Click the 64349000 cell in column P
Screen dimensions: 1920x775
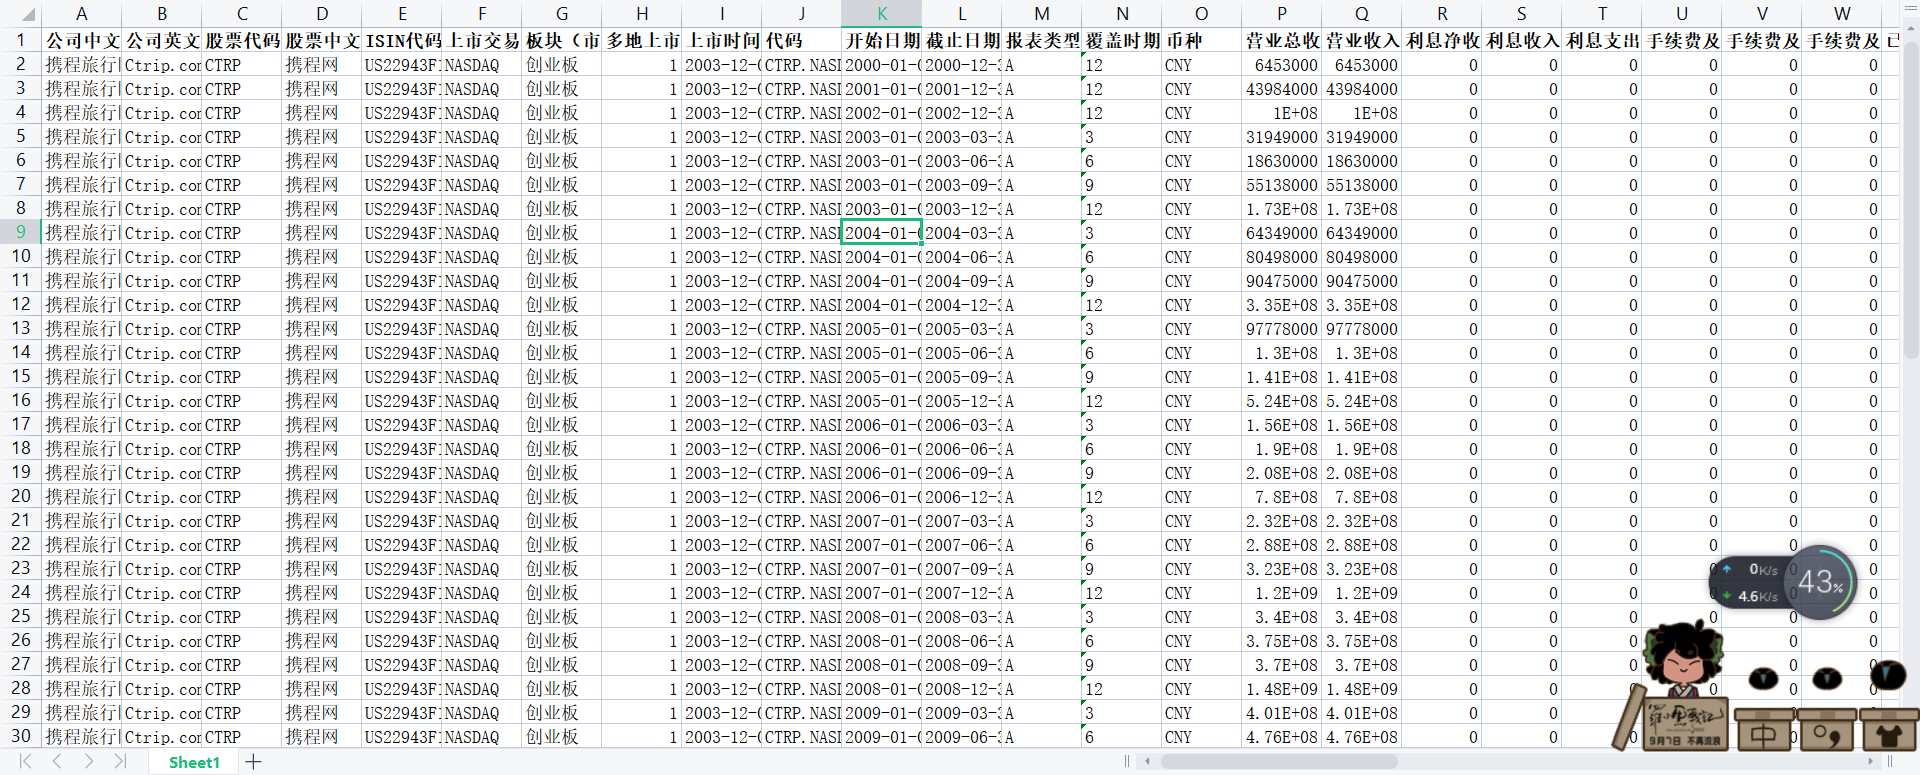1282,232
